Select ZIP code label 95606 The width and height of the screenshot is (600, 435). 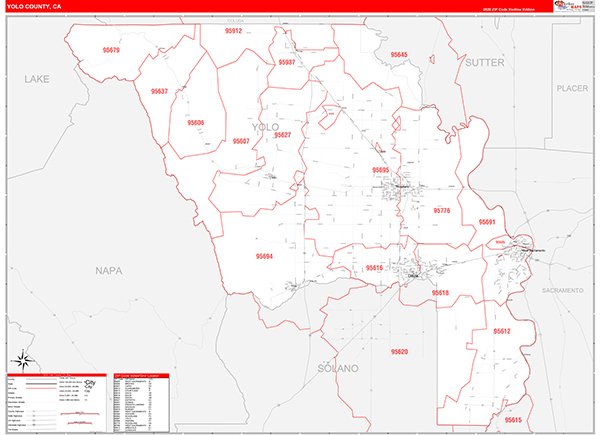[196, 123]
